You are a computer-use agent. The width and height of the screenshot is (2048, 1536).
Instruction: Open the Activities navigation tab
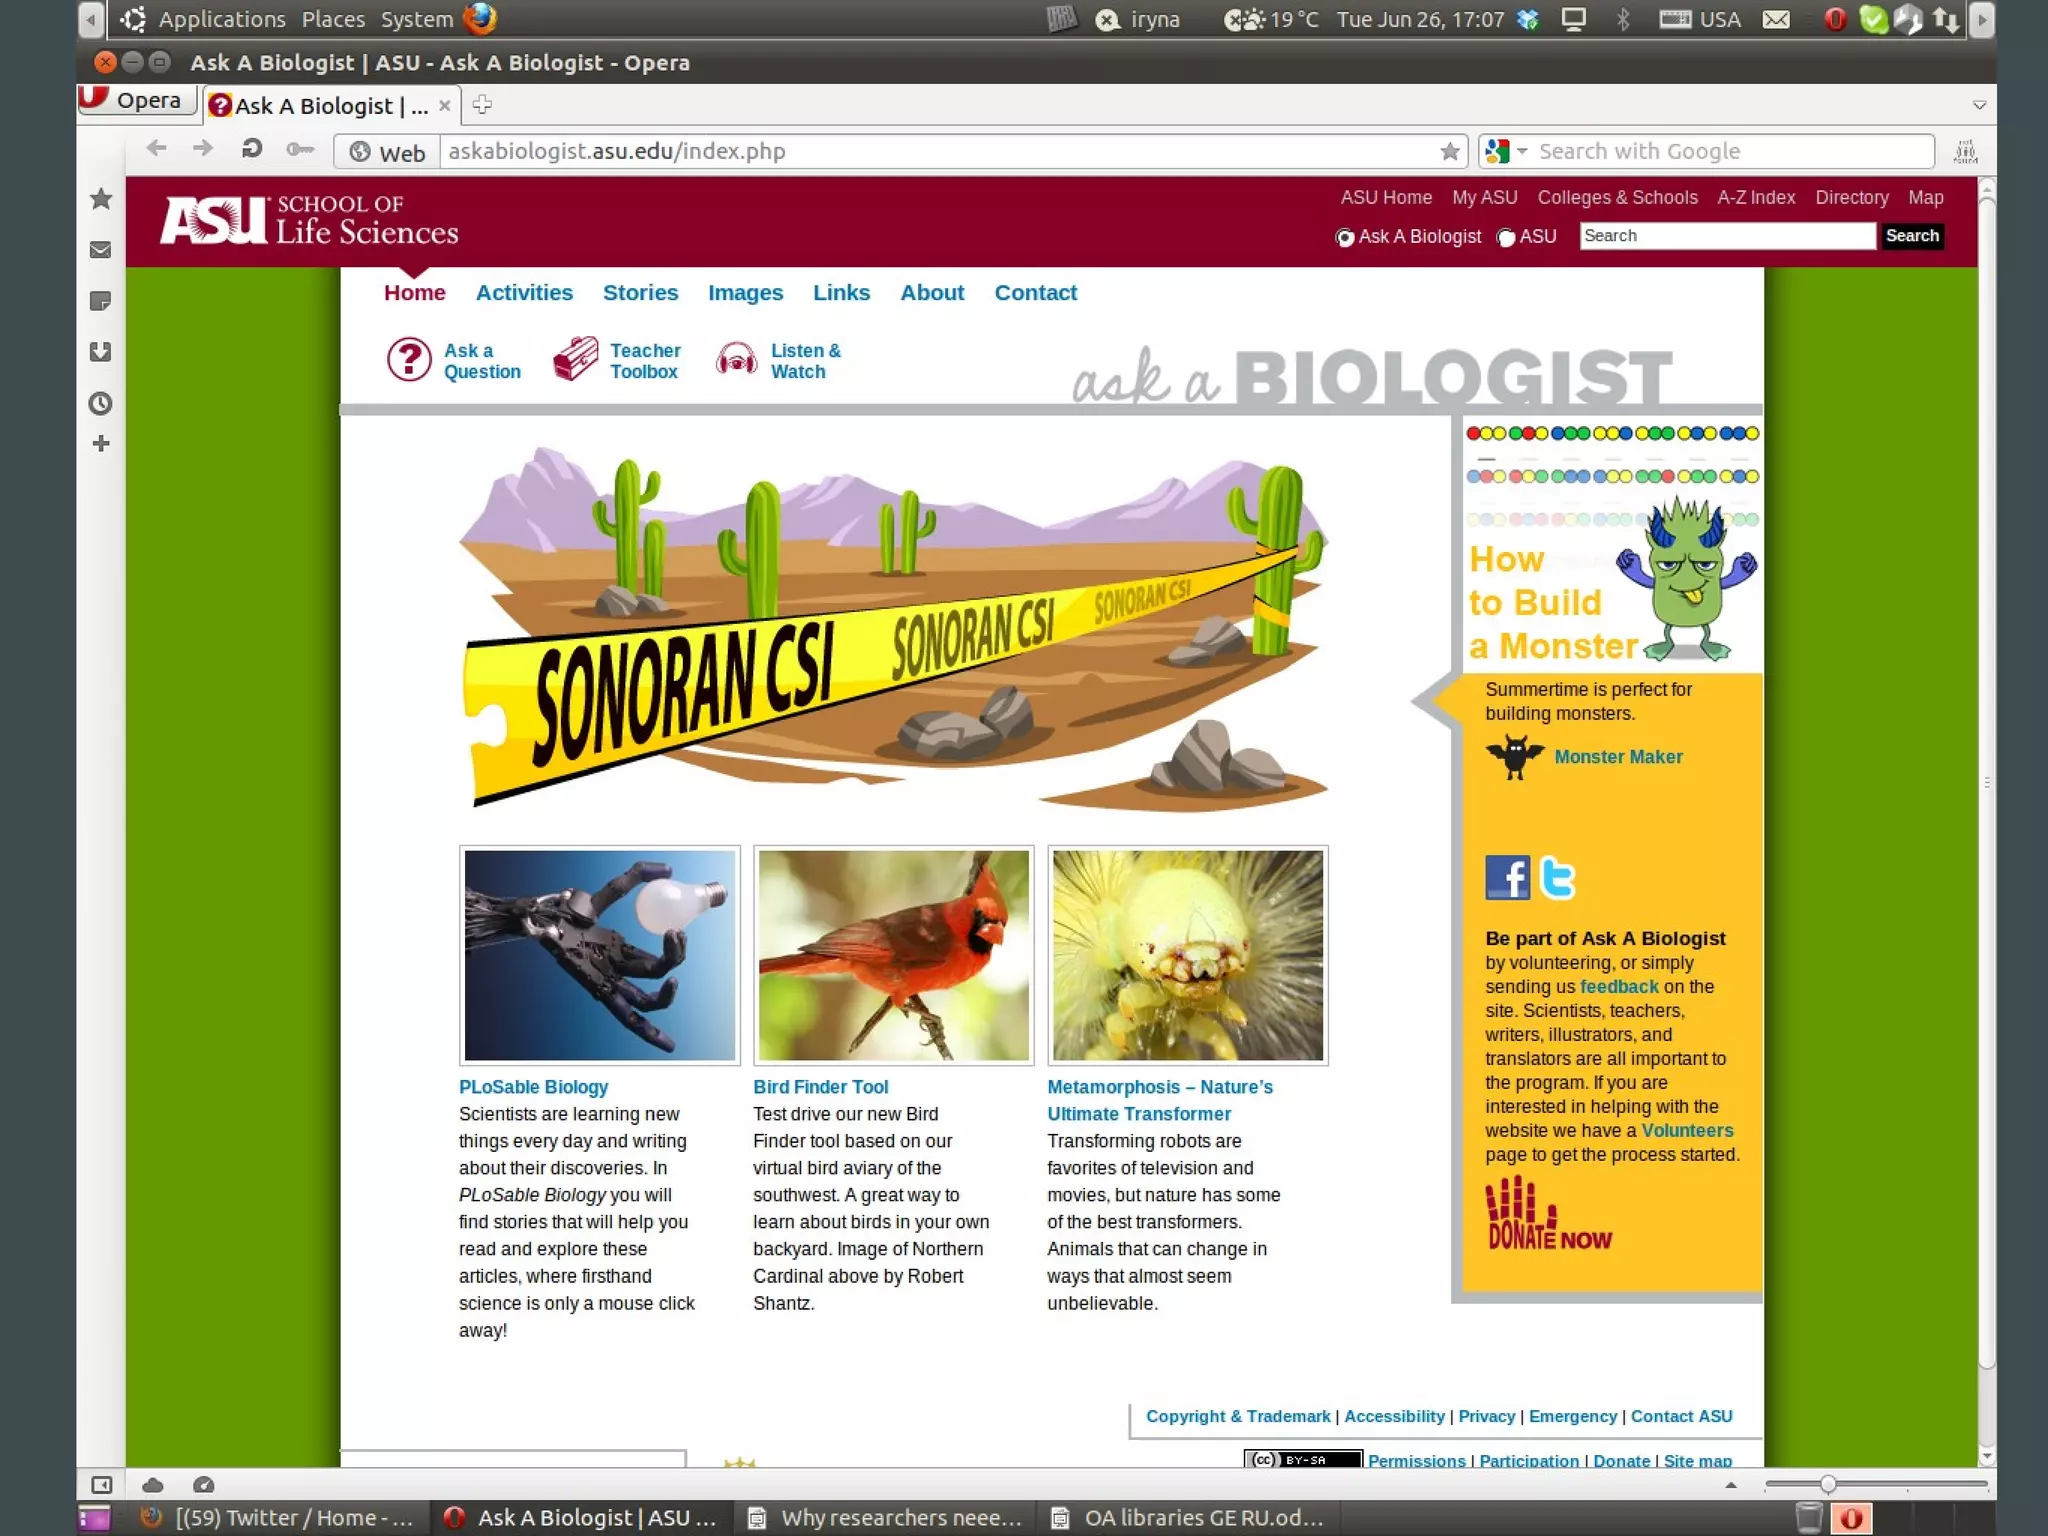524,293
